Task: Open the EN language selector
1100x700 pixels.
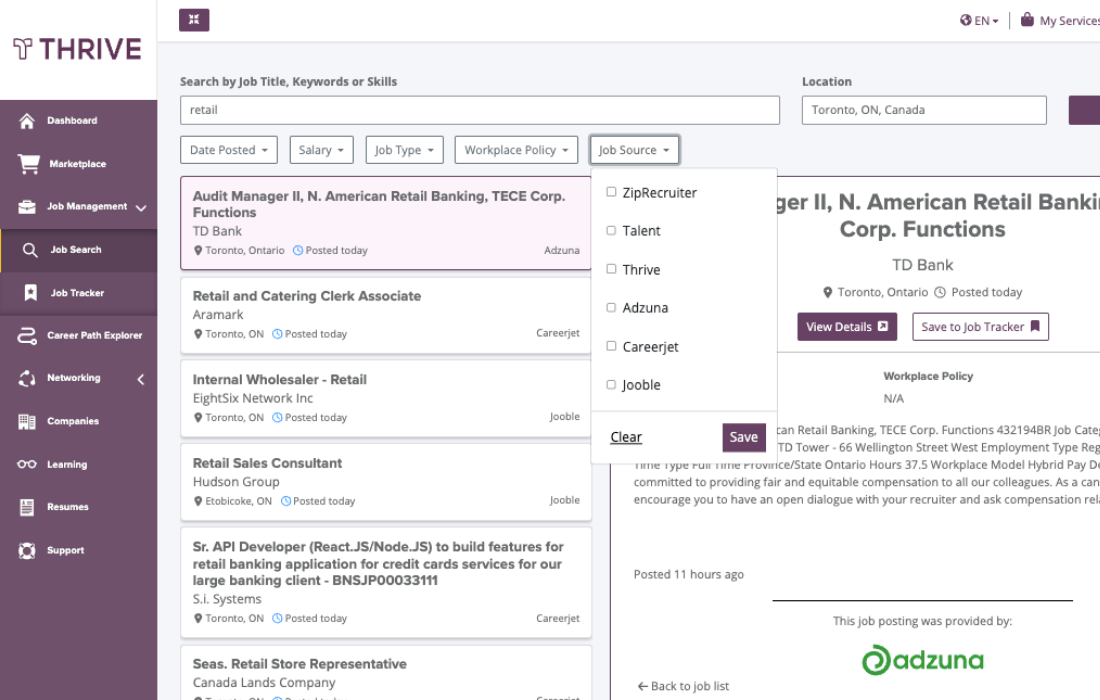Action: point(977,20)
